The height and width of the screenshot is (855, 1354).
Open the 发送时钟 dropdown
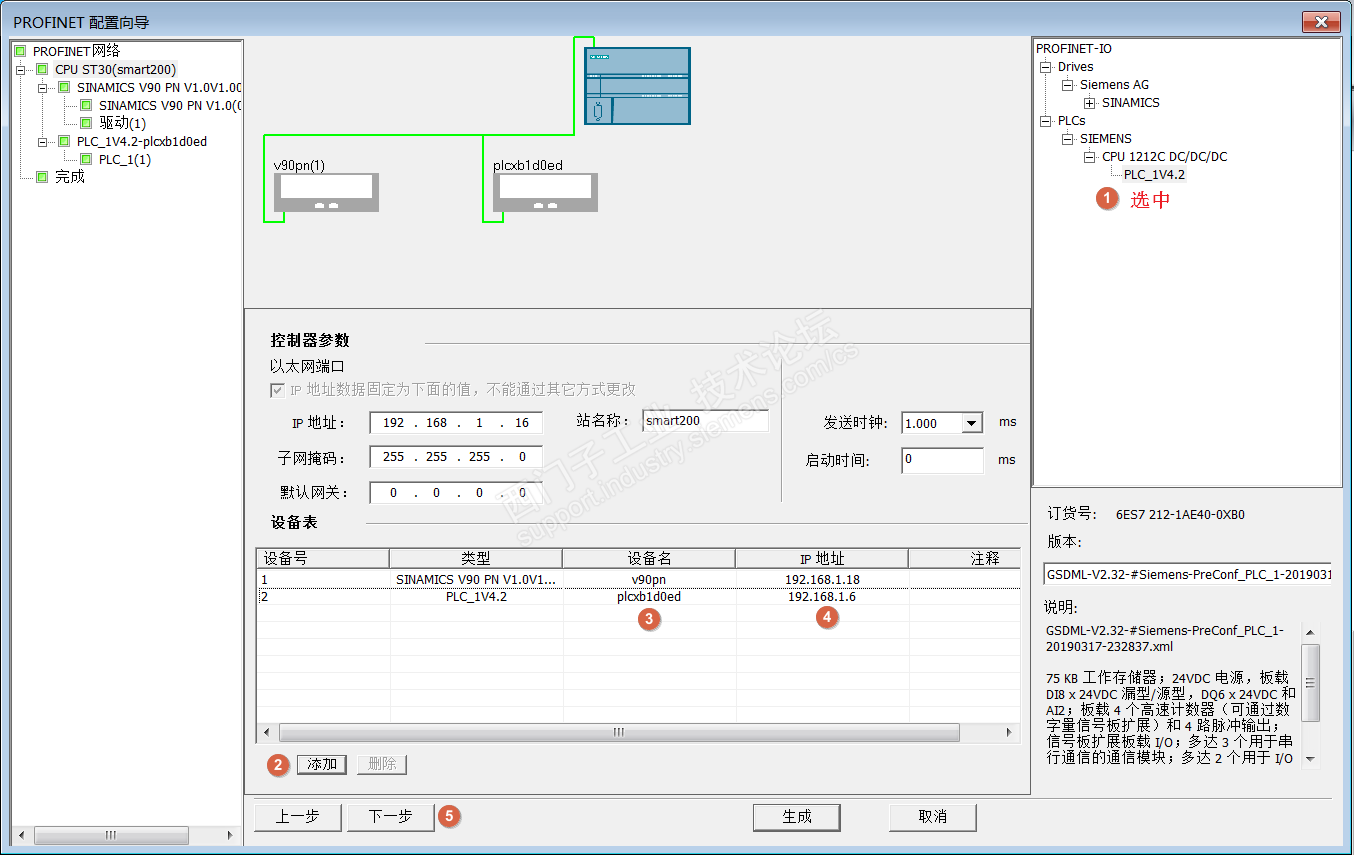click(972, 423)
